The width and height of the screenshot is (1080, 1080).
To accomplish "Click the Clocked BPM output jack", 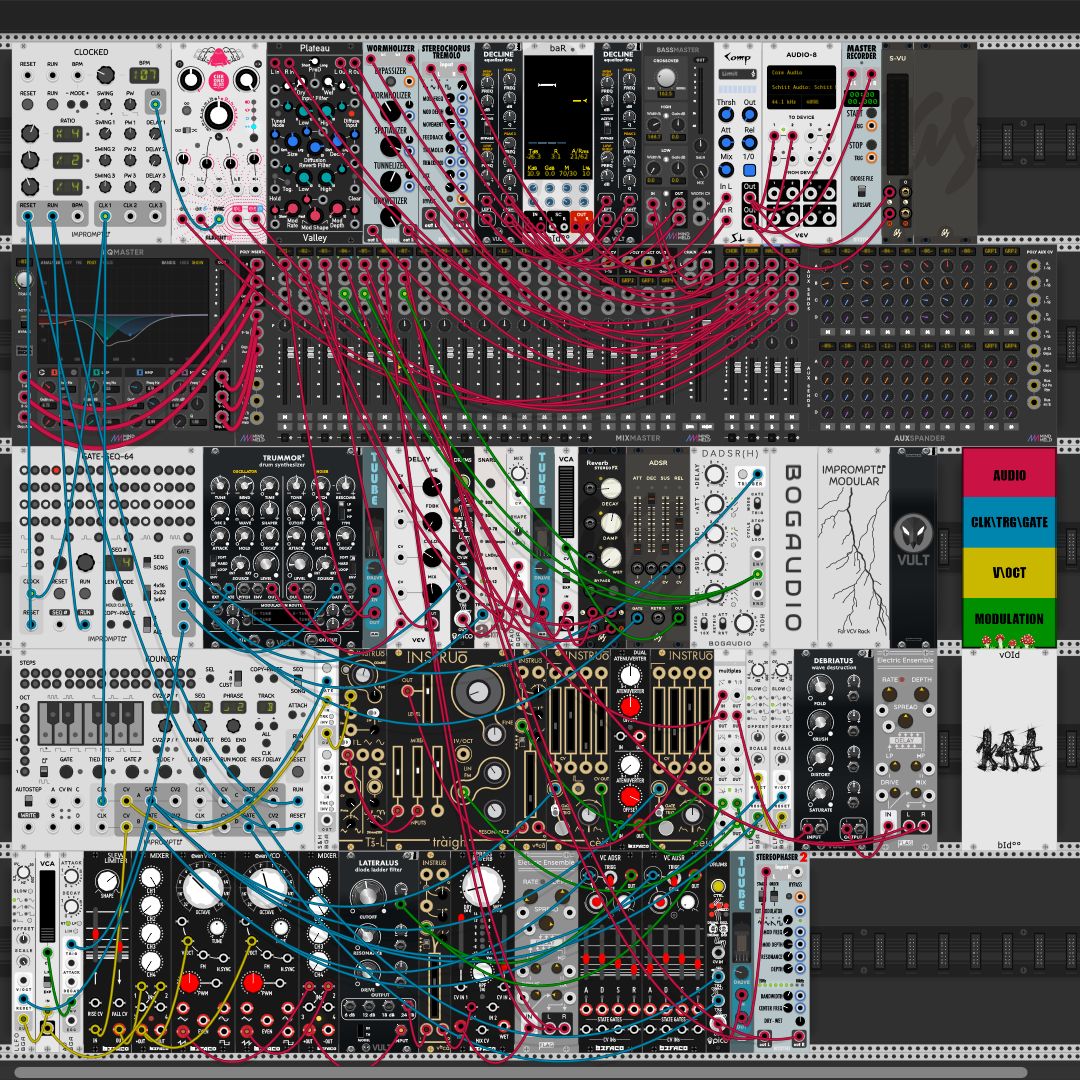I will (x=77, y=216).
